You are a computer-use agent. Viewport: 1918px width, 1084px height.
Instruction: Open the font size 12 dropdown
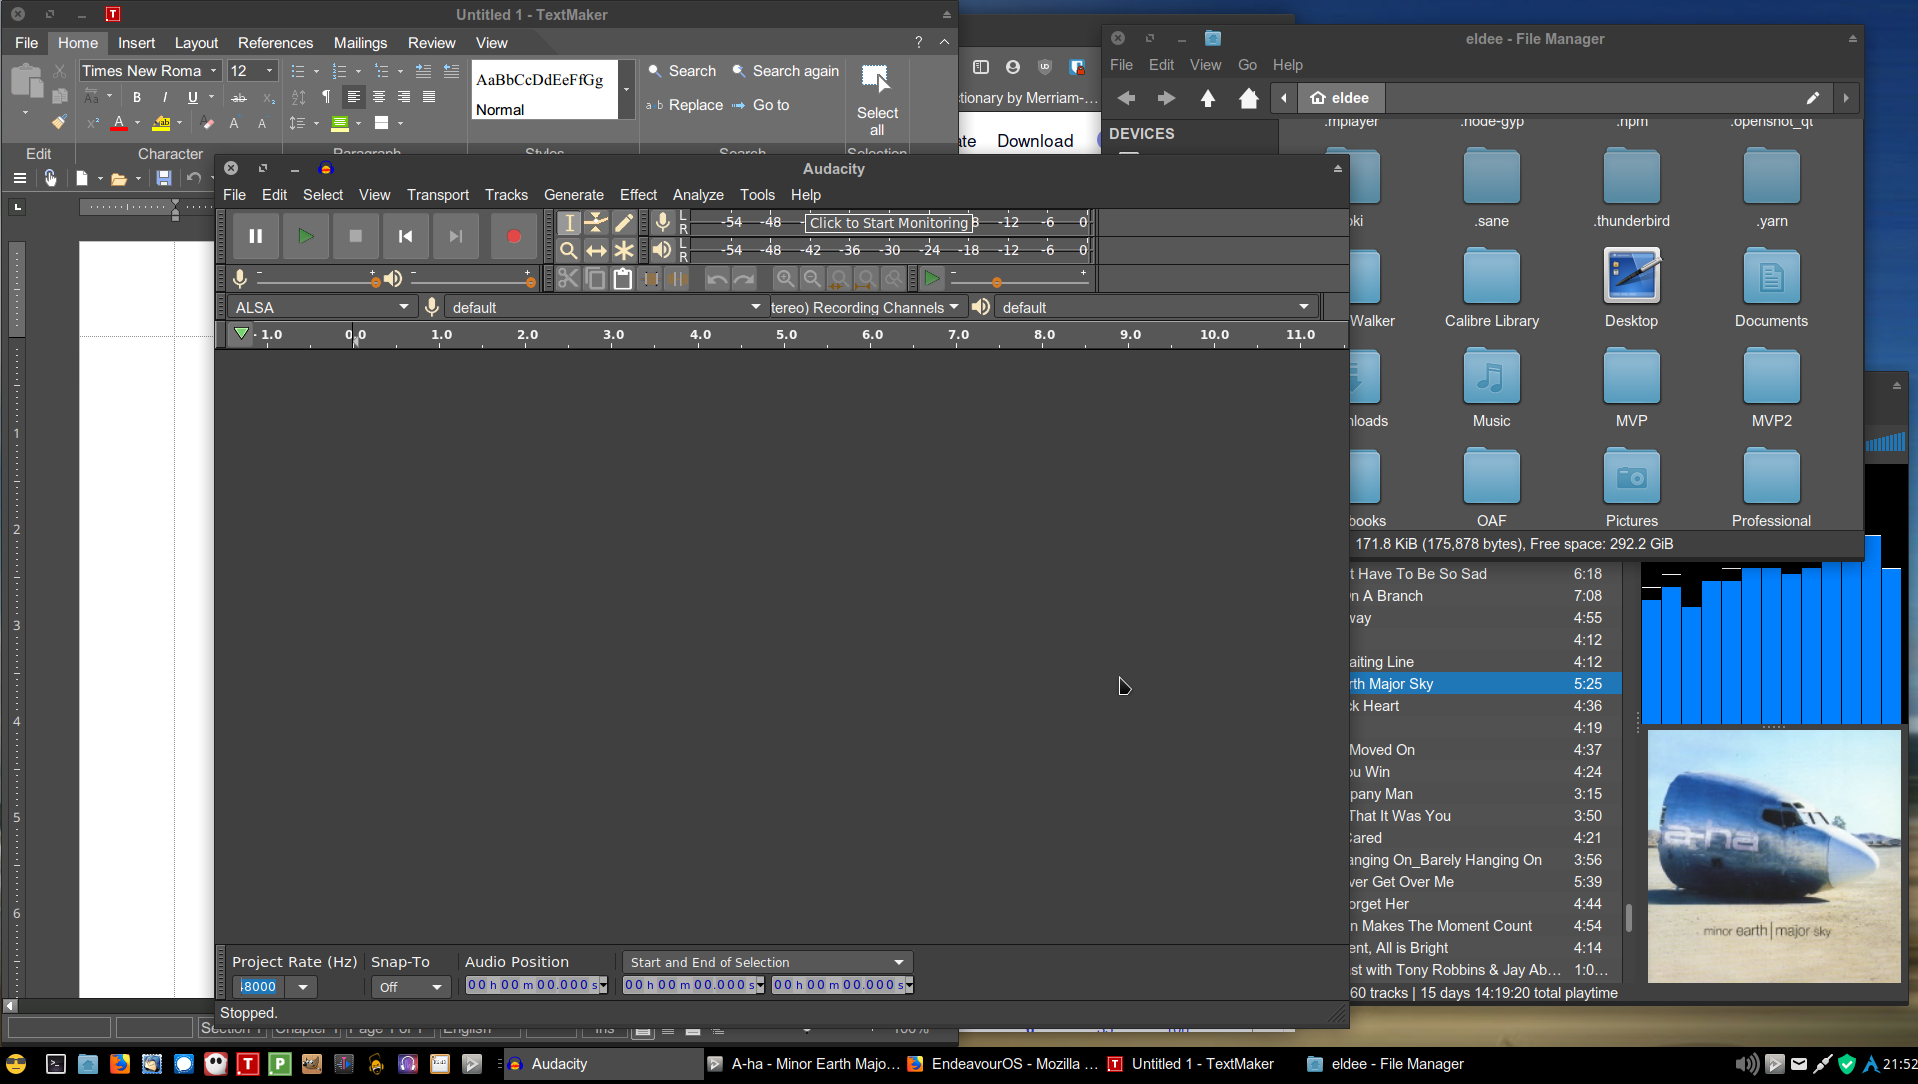[x=269, y=71]
